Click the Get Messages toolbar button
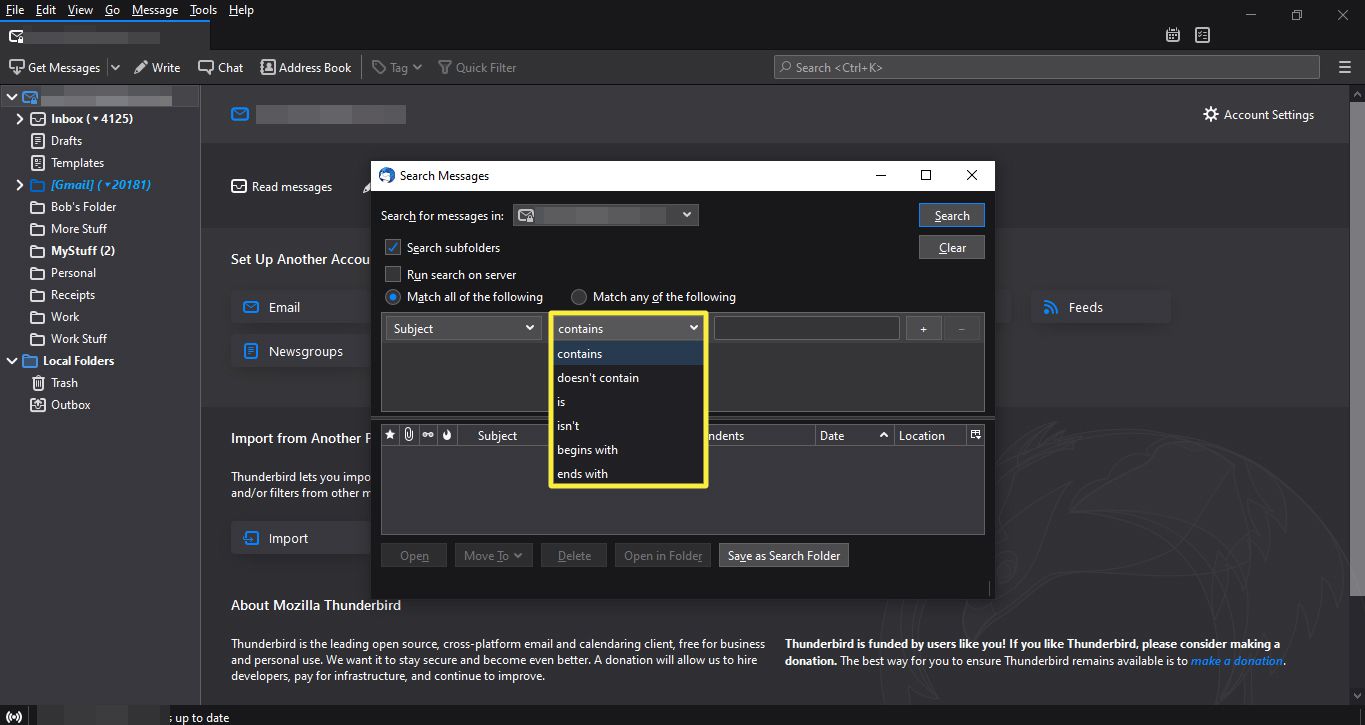This screenshot has height=725, width=1365. pyautogui.click(x=55, y=67)
